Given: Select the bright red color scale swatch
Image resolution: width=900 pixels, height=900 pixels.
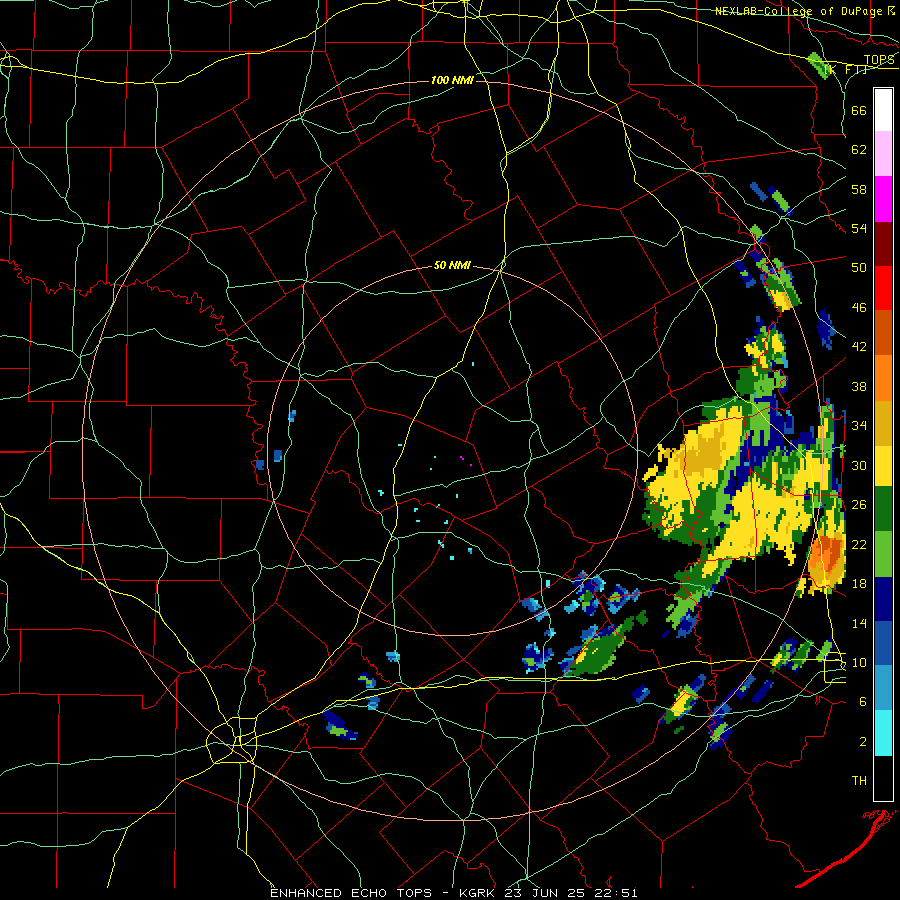Looking at the screenshot, I should click(x=883, y=288).
